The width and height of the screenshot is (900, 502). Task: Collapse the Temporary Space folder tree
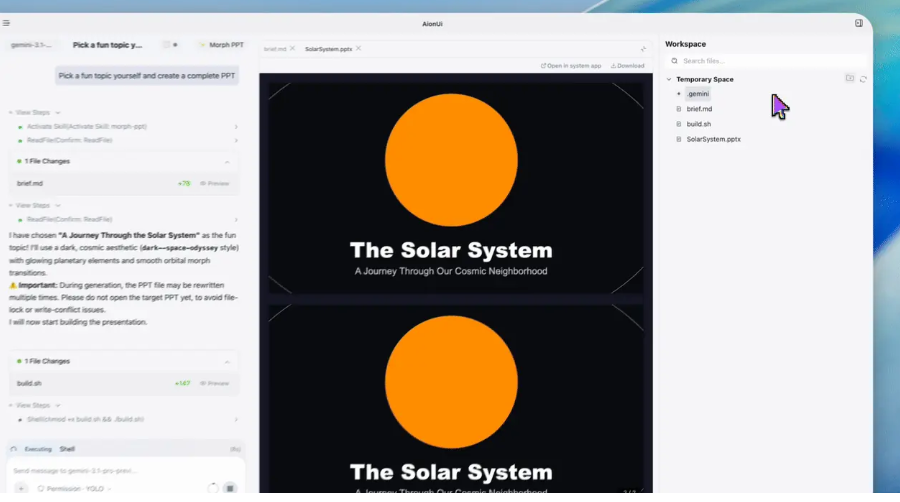click(669, 79)
